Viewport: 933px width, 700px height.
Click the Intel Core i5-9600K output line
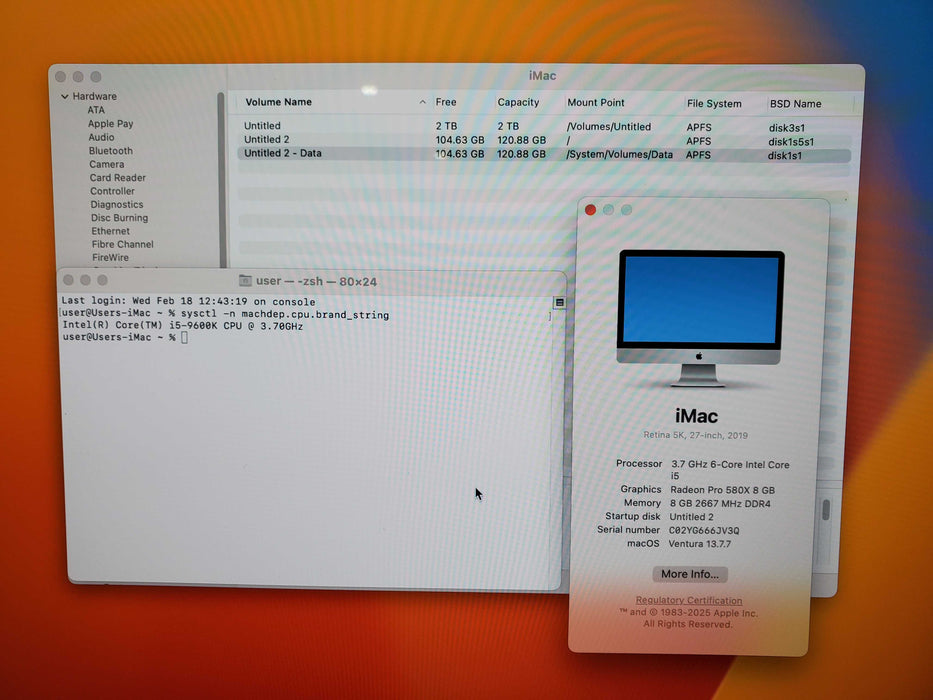183,326
